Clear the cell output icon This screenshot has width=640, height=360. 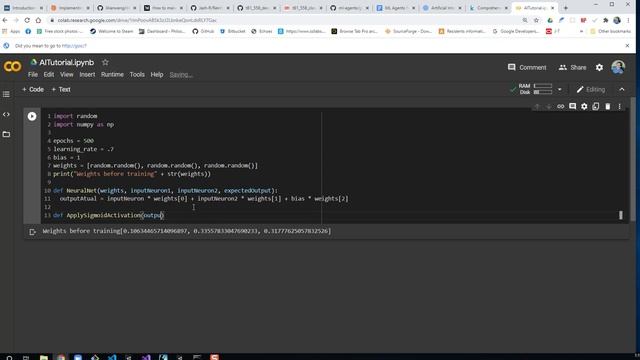[x=32, y=232]
